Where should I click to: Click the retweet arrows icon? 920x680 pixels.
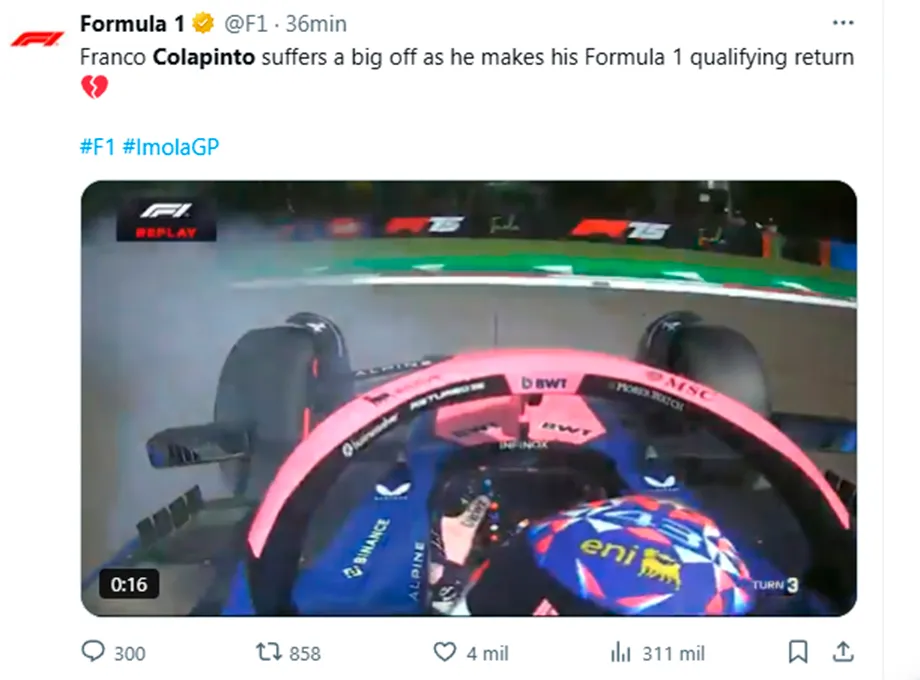tap(269, 652)
